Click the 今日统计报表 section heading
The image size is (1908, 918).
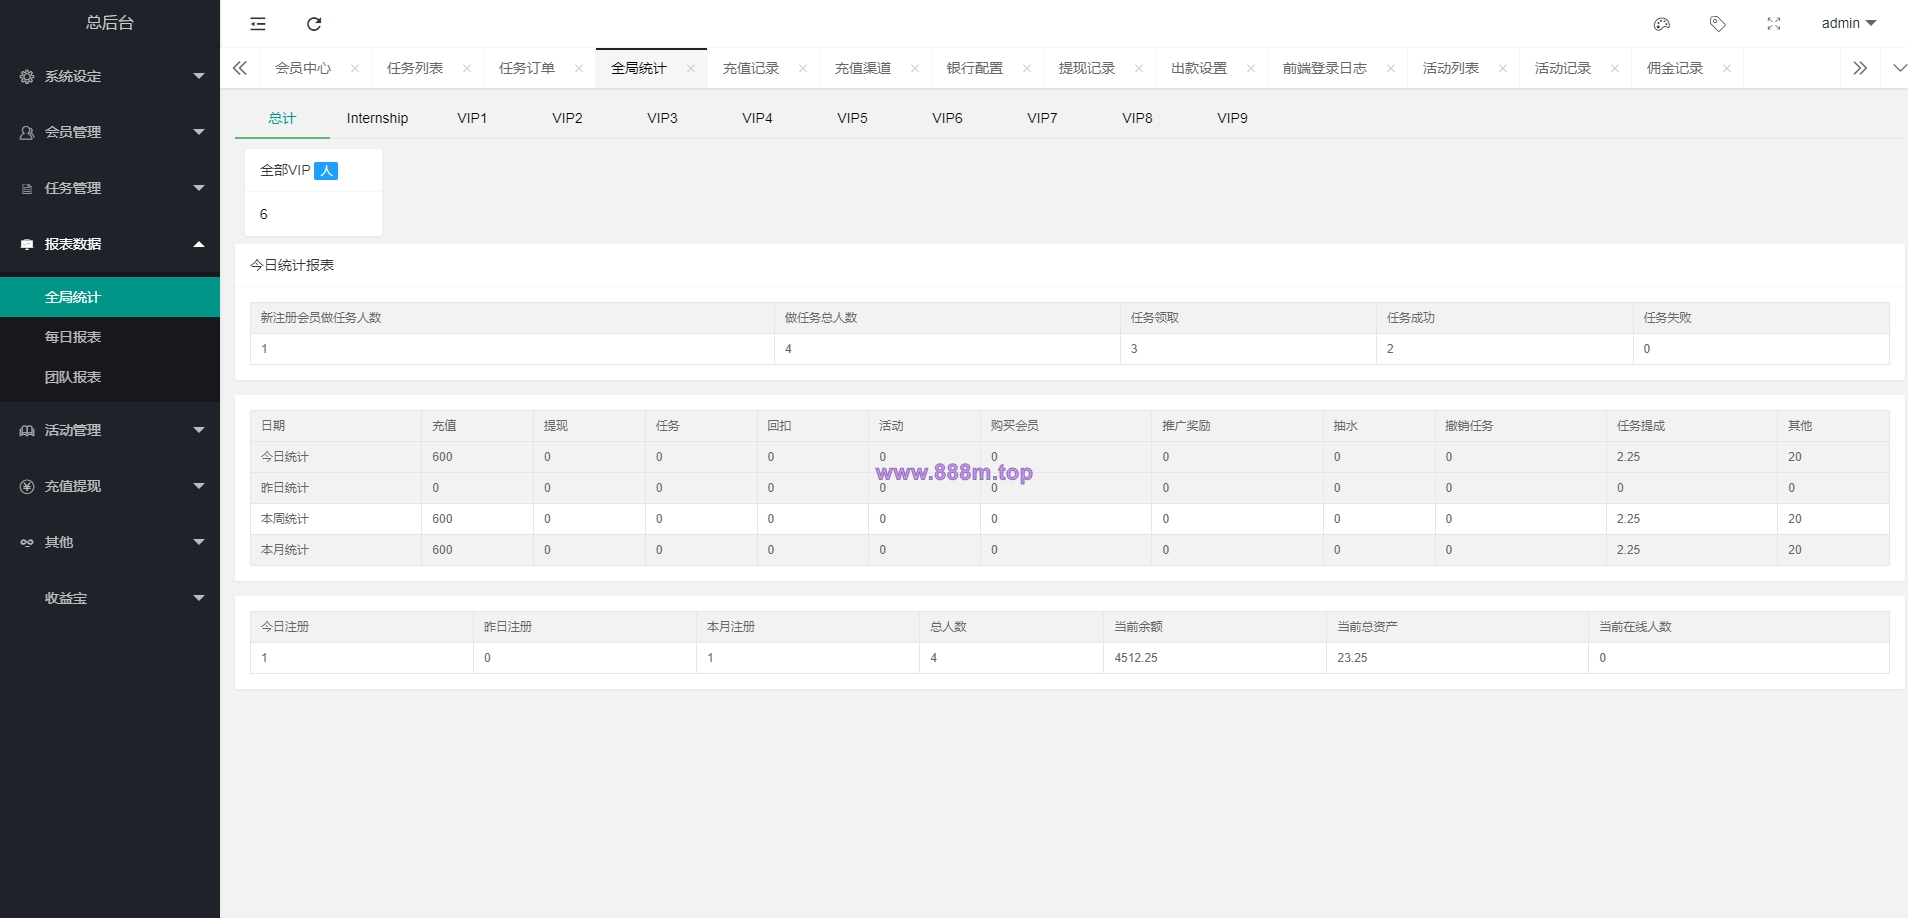pos(292,265)
